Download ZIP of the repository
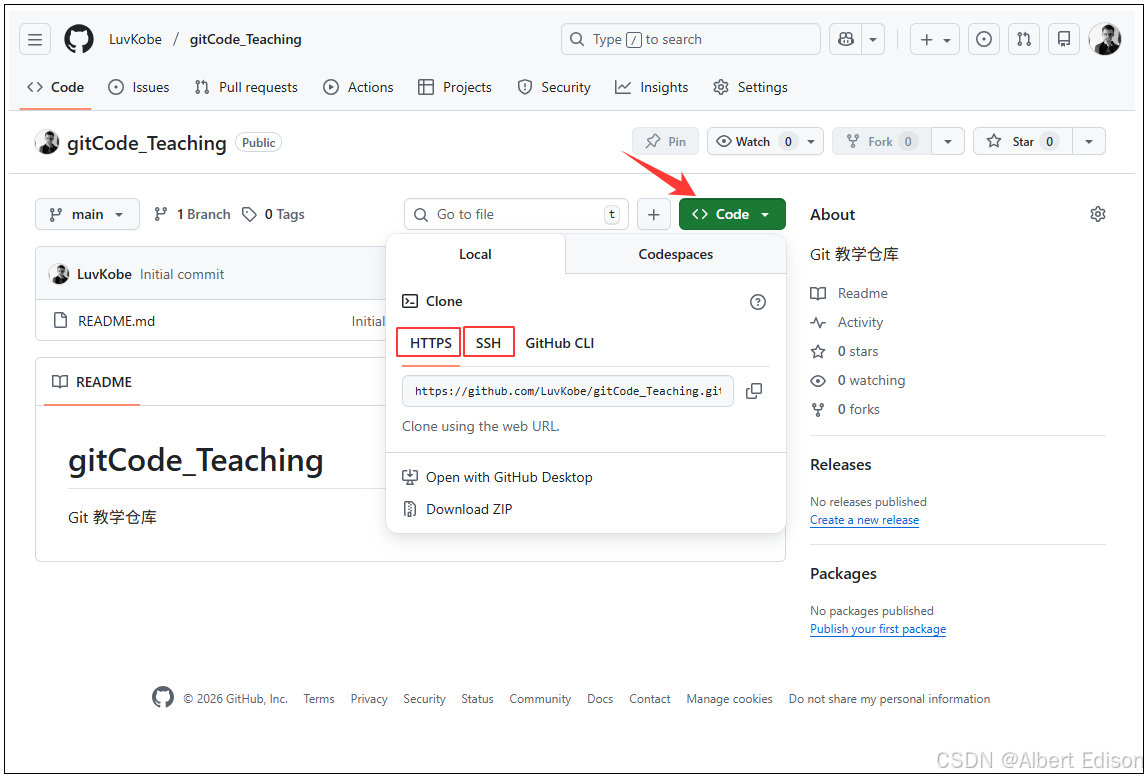Viewport: 1148px width, 780px height. point(458,509)
